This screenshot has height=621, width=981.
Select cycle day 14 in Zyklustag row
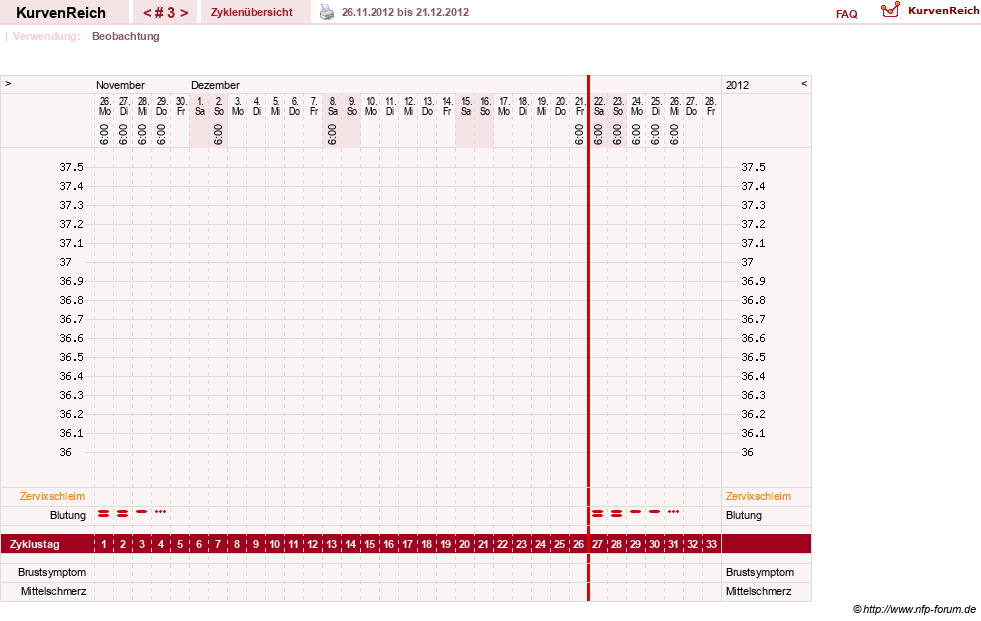tap(350, 544)
